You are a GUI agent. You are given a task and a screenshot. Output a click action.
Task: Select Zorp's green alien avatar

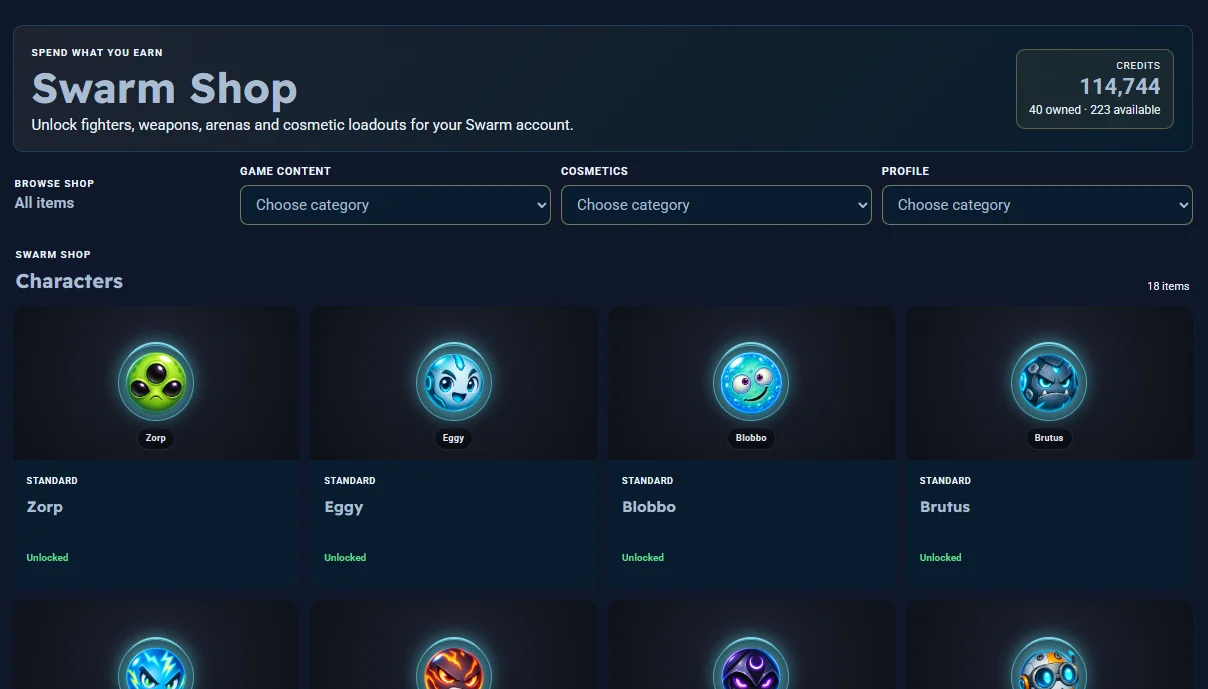point(156,381)
